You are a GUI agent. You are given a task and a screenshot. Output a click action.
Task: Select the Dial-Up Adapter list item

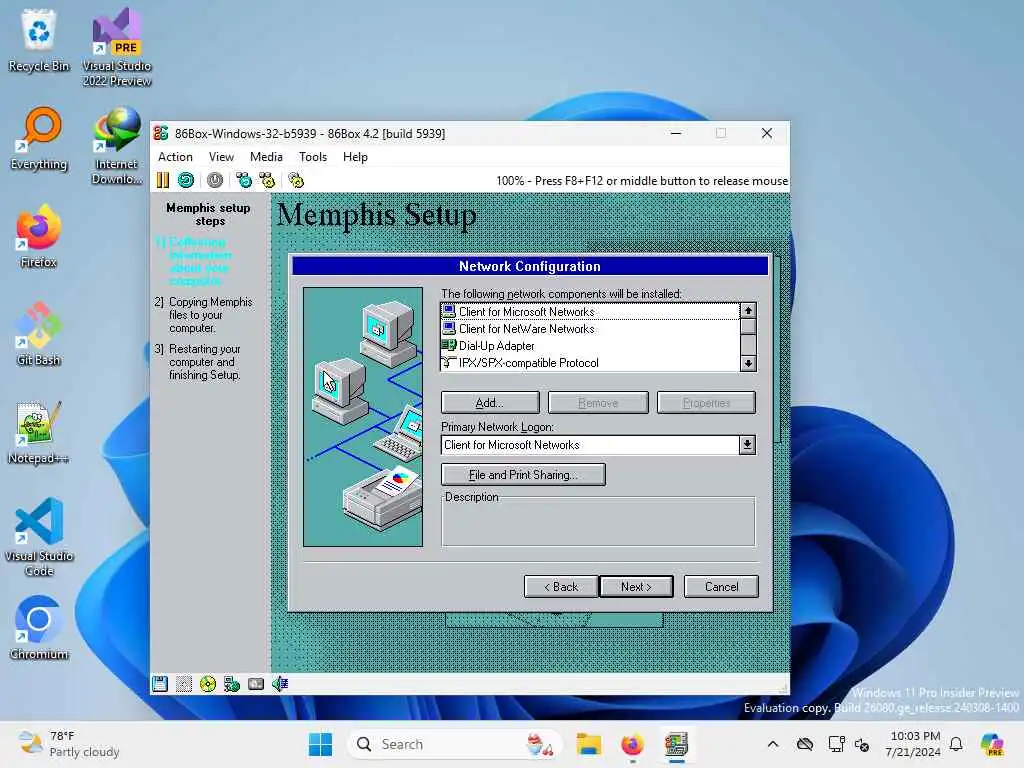(x=590, y=345)
